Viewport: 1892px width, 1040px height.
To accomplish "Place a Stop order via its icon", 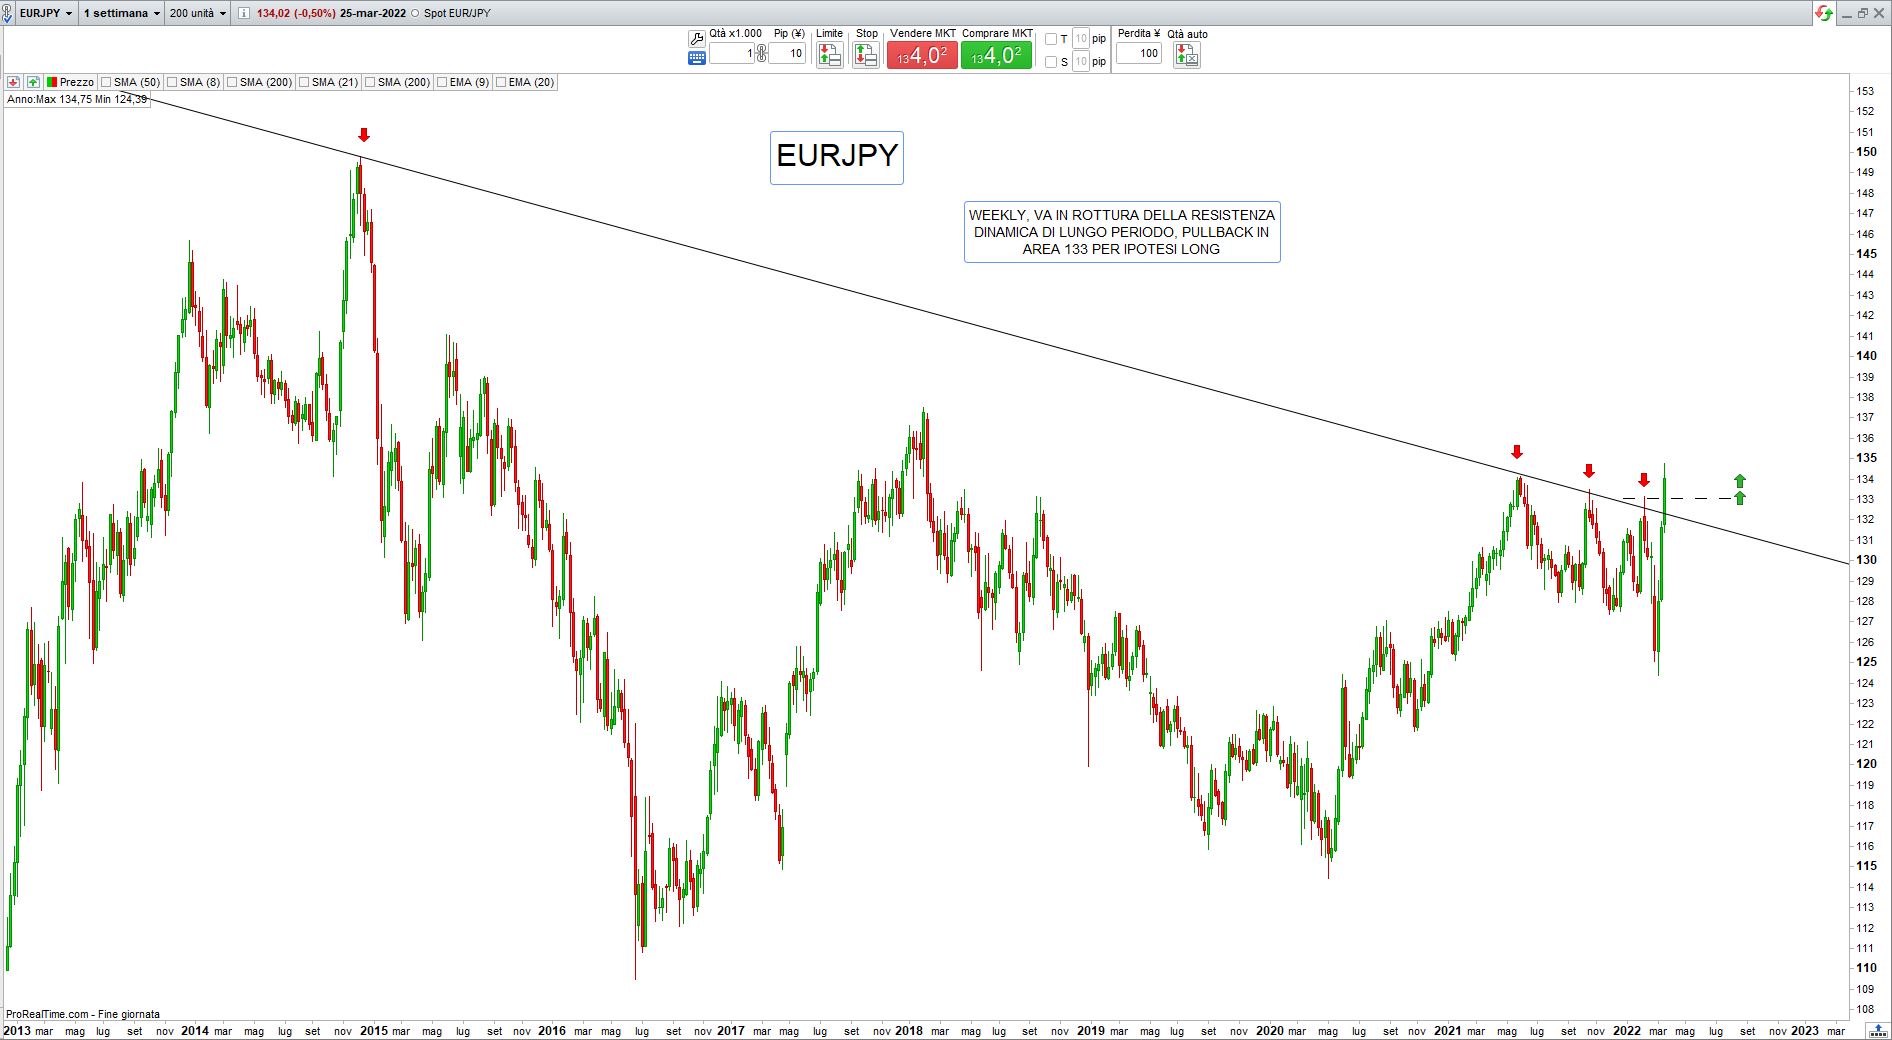I will [866, 56].
